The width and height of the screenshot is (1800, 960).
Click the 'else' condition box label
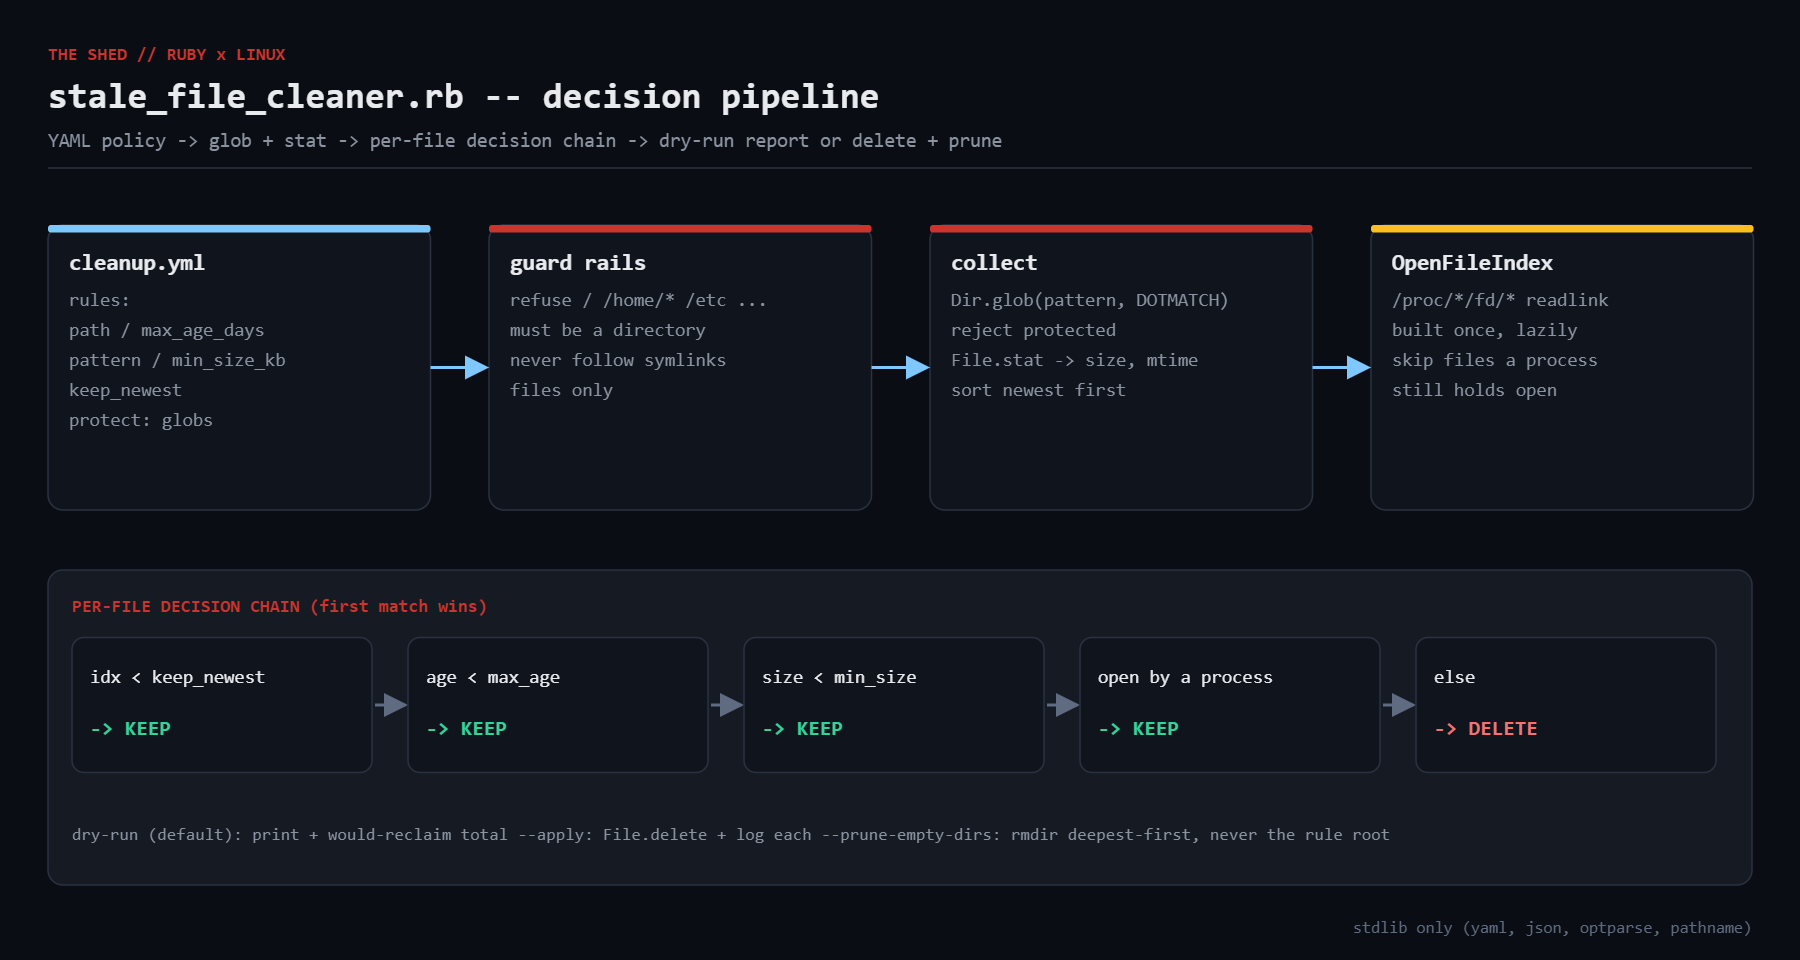pos(1454,677)
